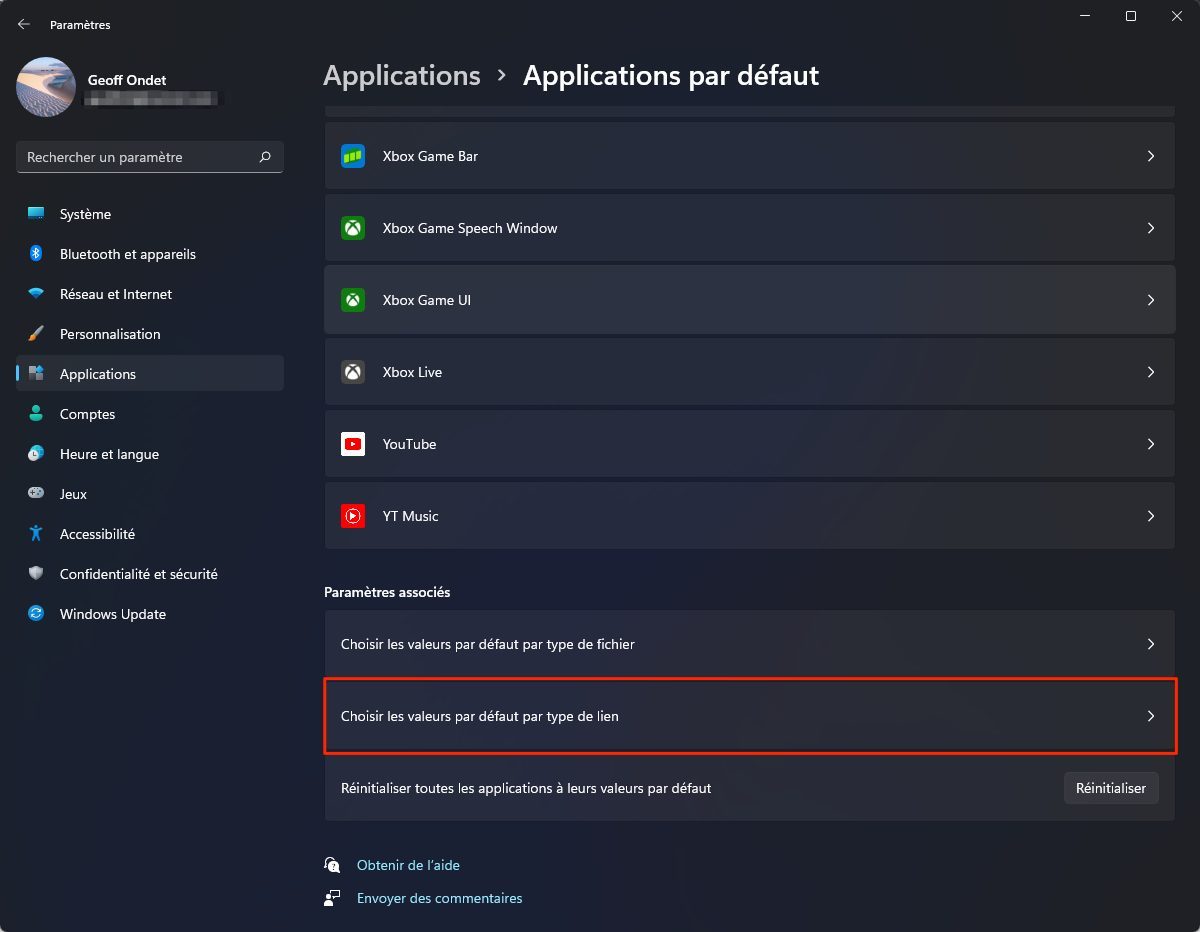The height and width of the screenshot is (932, 1200).
Task: Click the Accessibilité figure icon
Action: coord(36,534)
